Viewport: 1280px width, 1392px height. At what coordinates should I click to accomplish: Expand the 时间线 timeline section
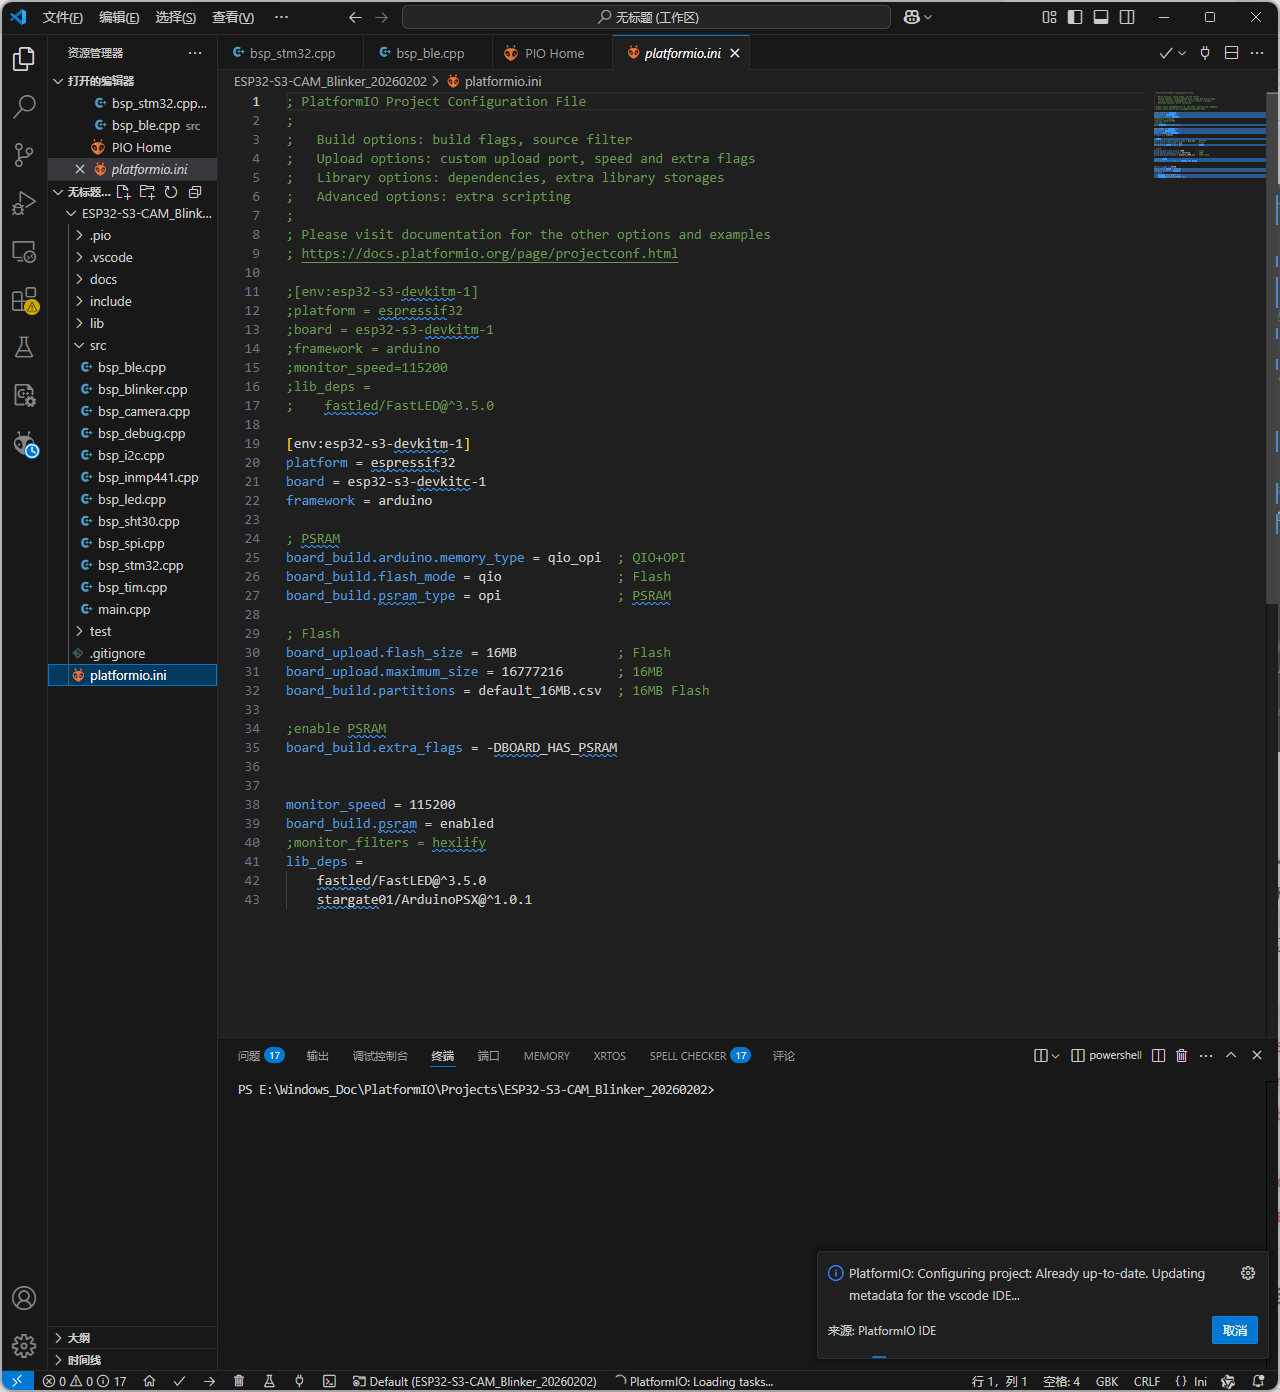pyautogui.click(x=132, y=1360)
